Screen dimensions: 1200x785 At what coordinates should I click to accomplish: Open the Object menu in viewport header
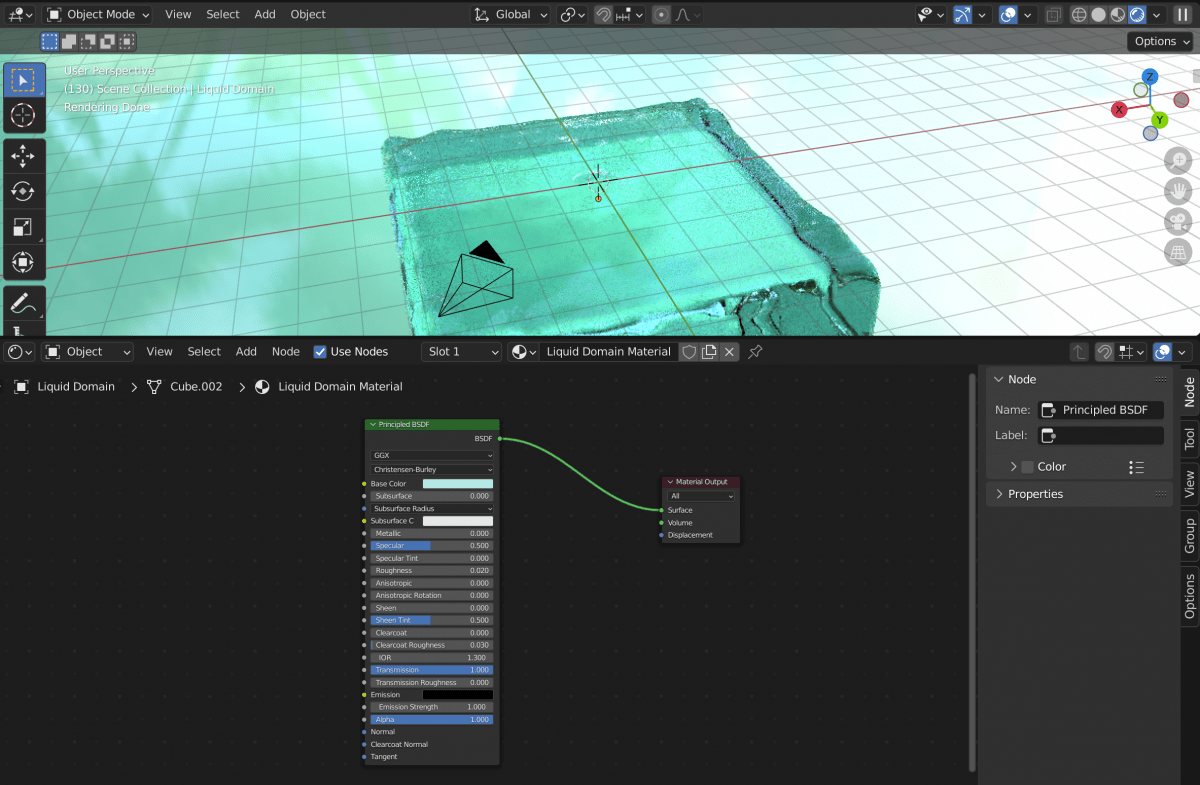tap(308, 15)
